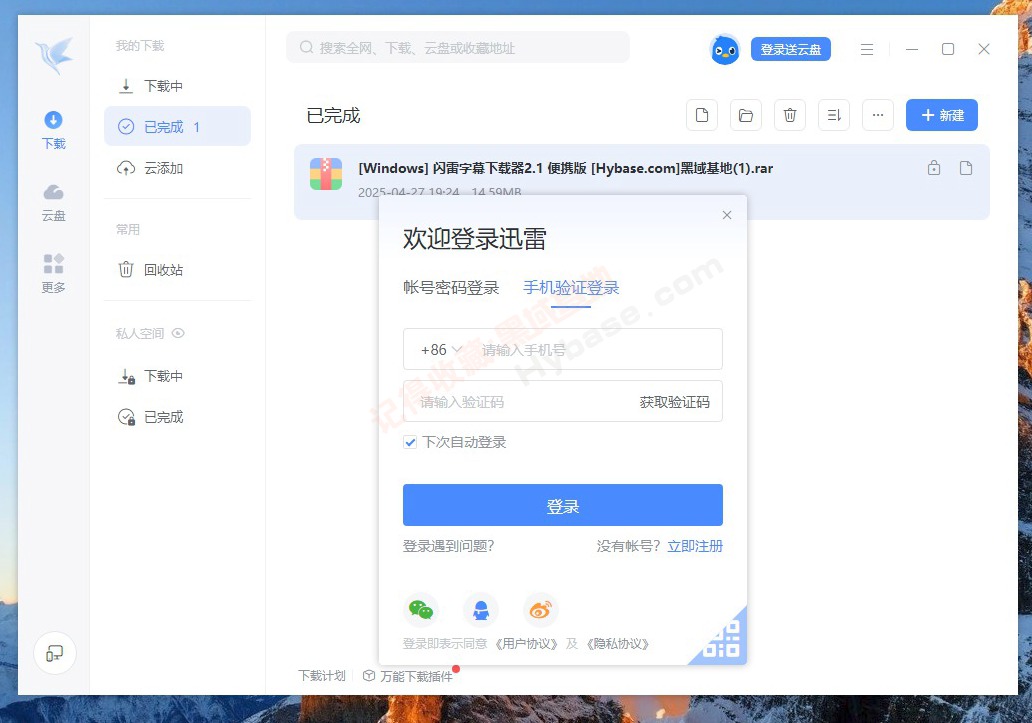Click the blue bird avatar icon

(725, 49)
